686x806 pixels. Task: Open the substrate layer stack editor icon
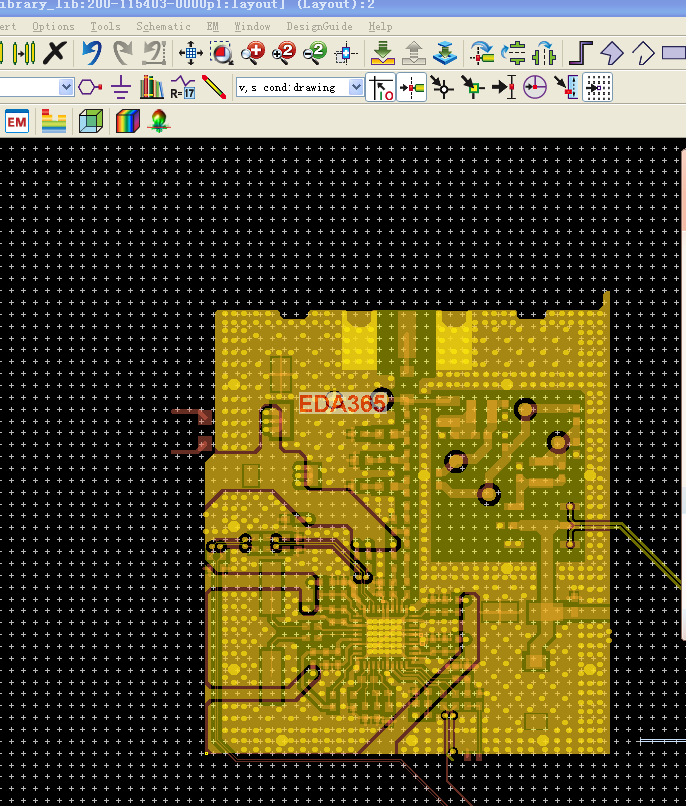tap(54, 122)
